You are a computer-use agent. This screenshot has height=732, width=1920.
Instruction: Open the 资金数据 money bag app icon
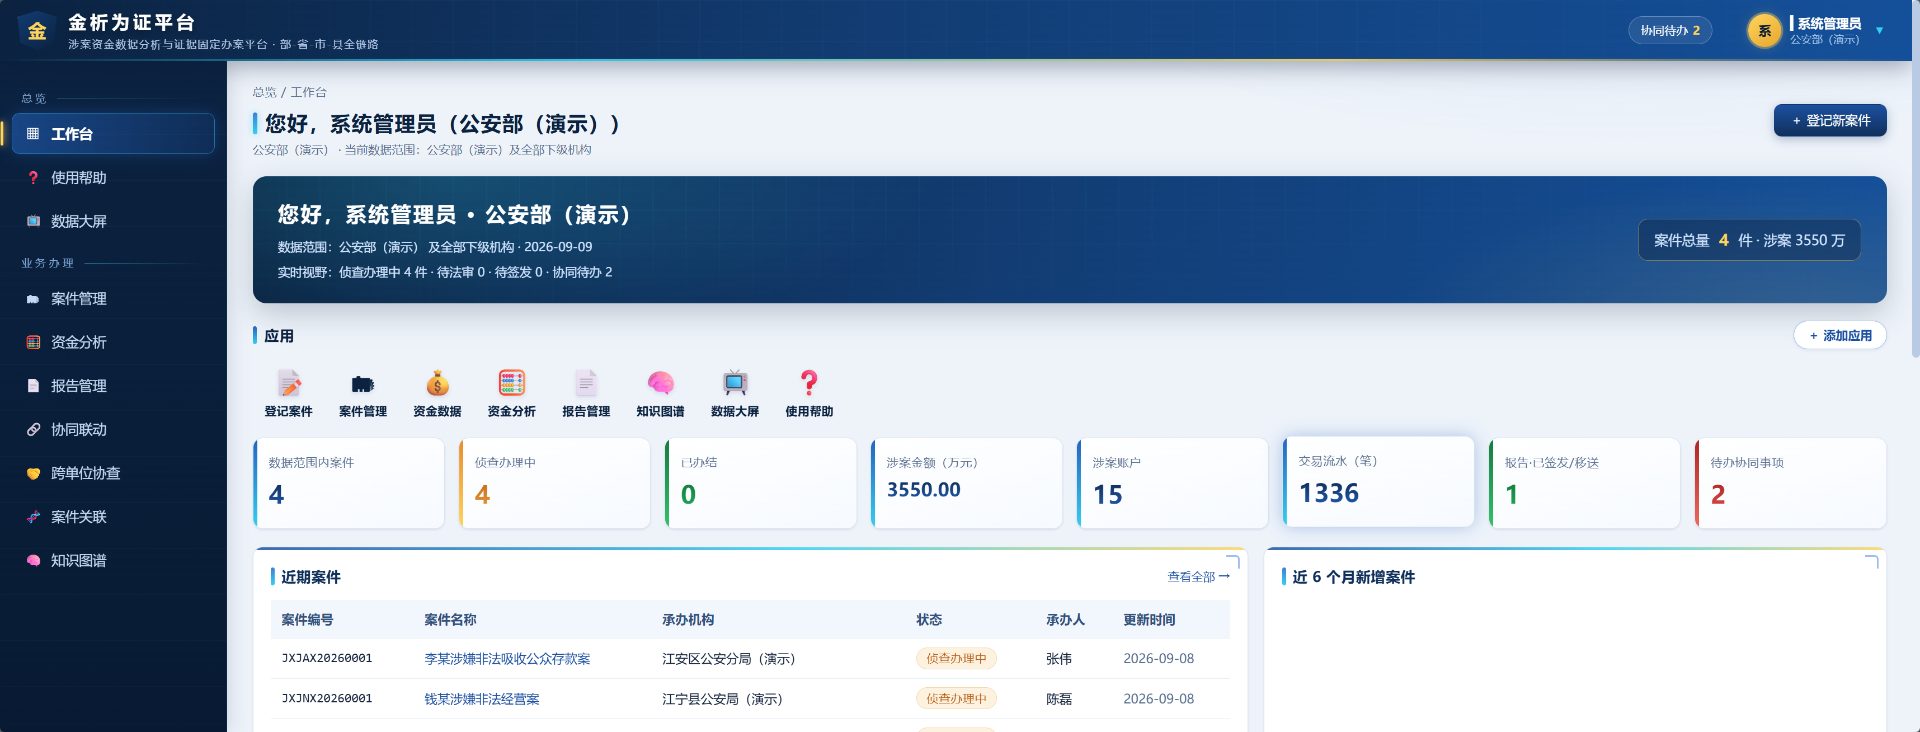[437, 383]
